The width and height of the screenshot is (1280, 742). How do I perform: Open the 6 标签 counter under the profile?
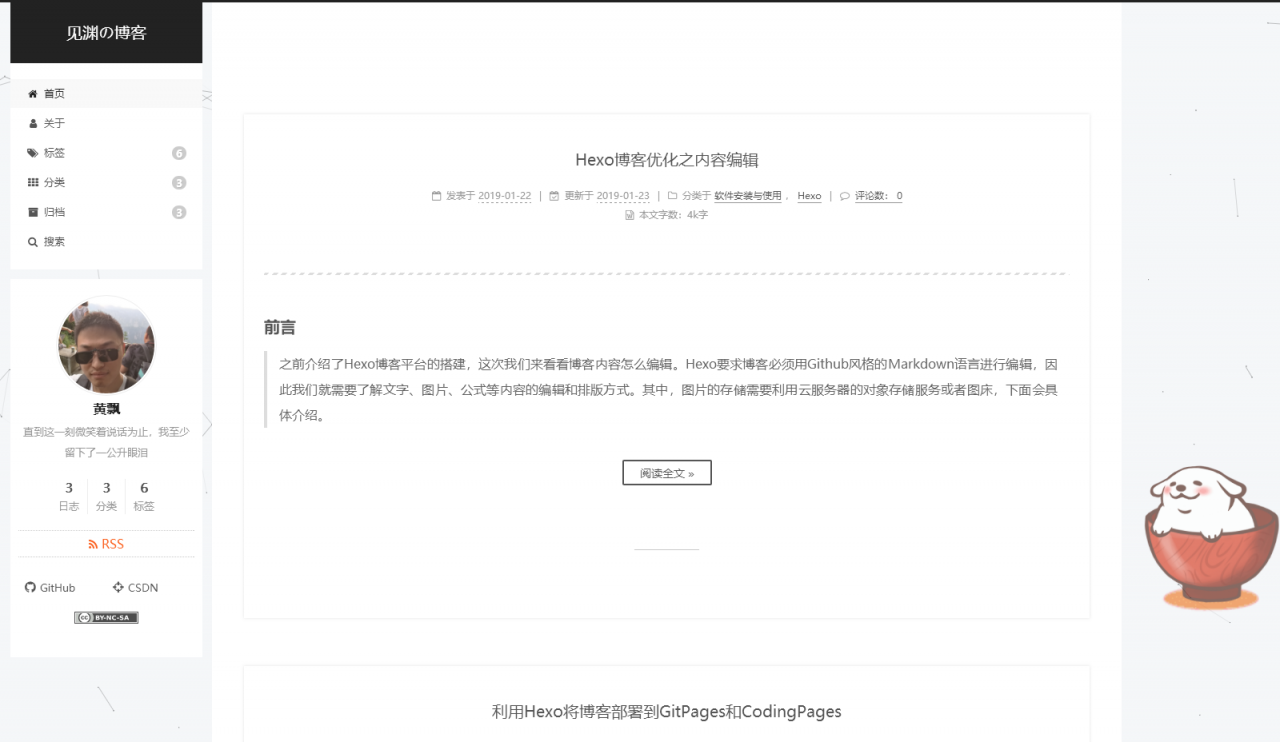coord(144,496)
